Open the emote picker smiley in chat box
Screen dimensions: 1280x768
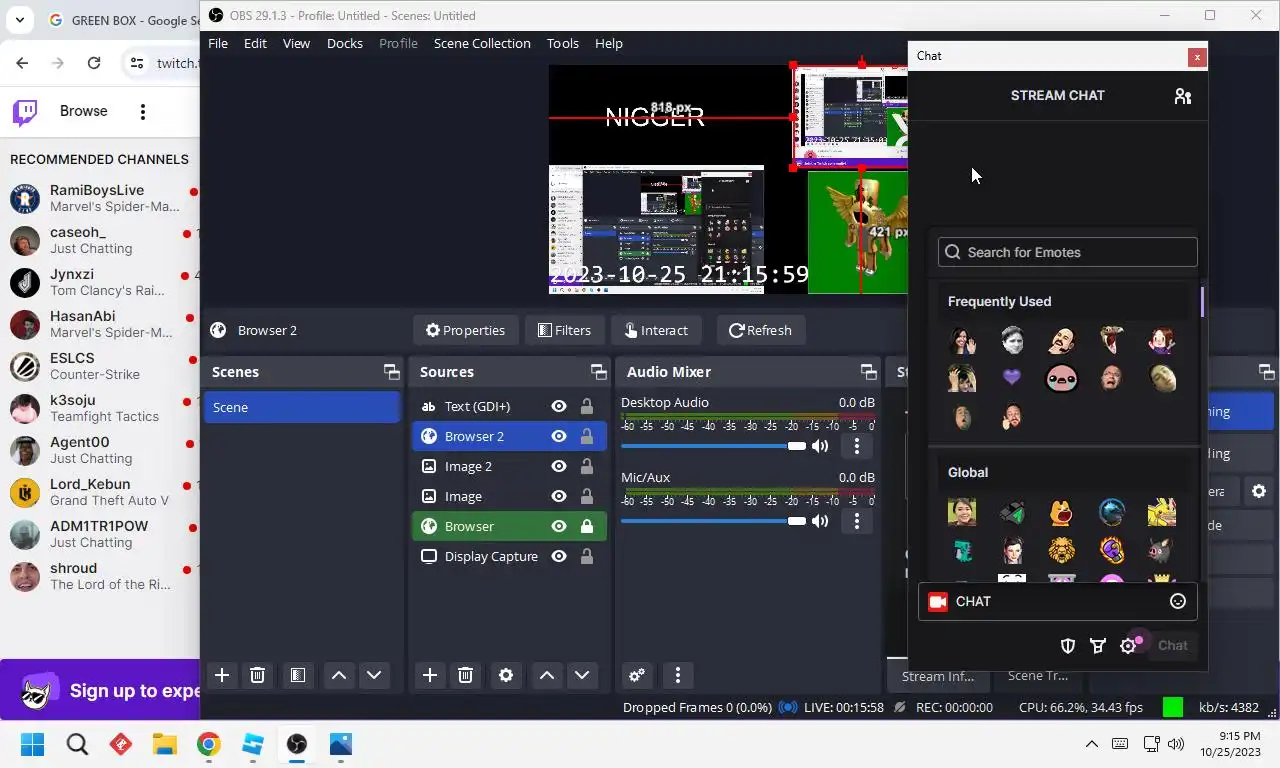(1178, 601)
